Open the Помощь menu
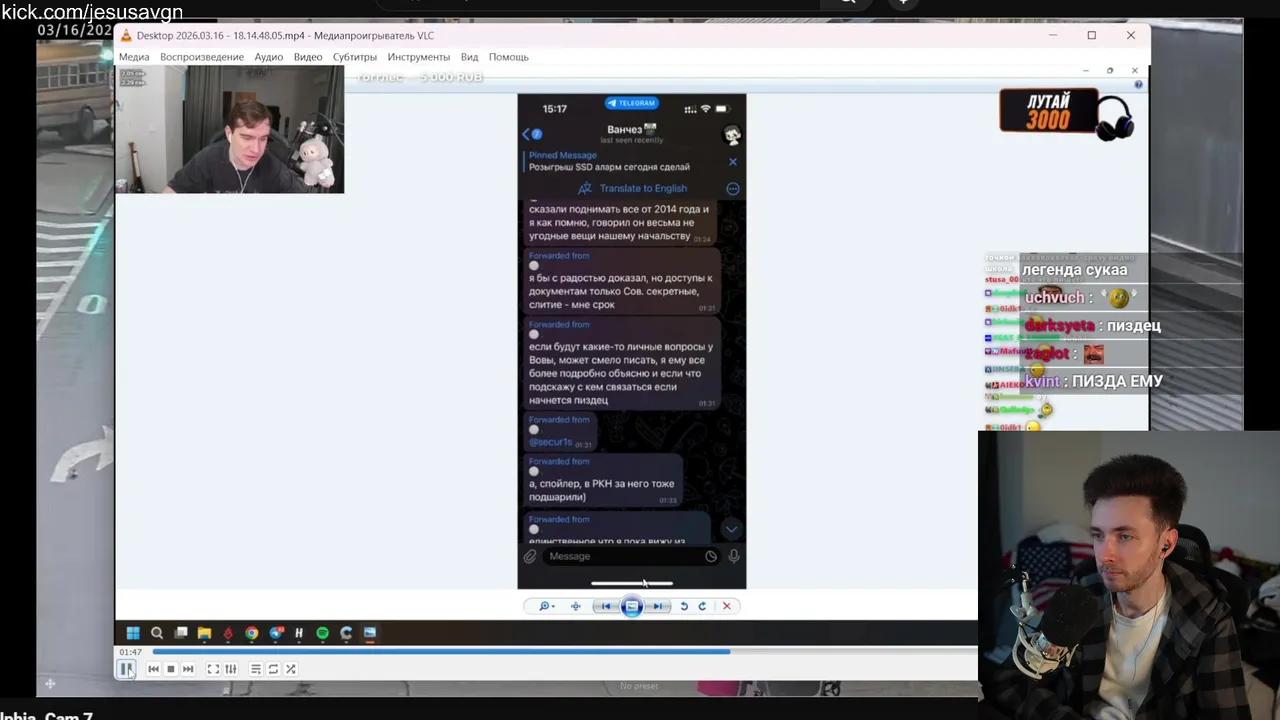The image size is (1280, 720). (x=509, y=57)
